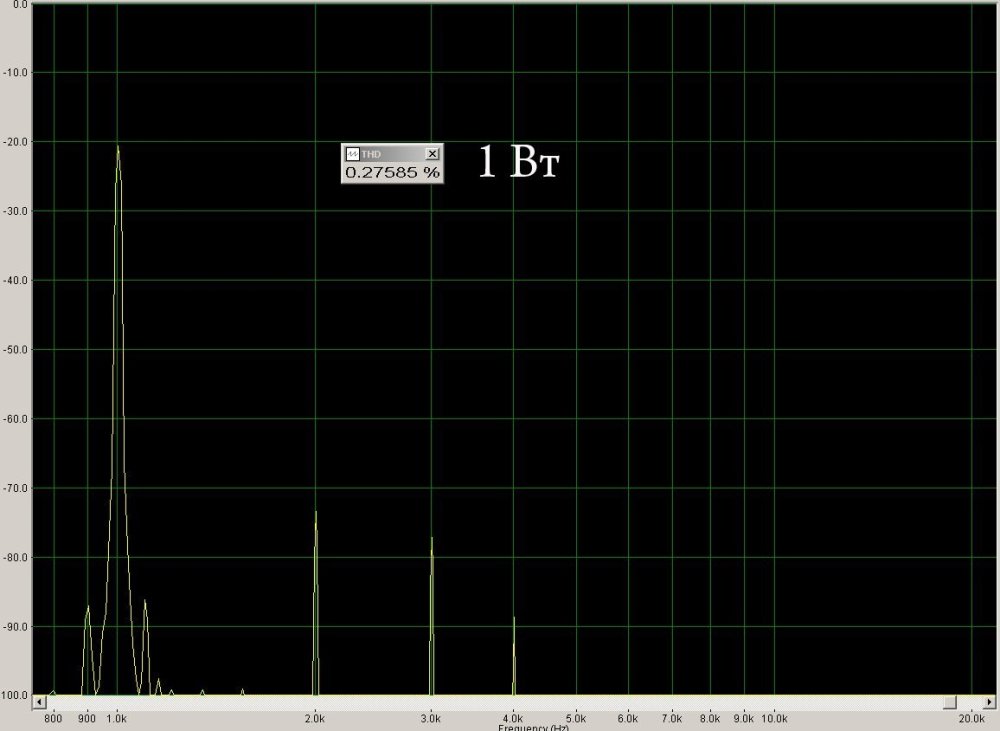Click the empty horizontal scrollbar track
1000x731 pixels.
click(x=500, y=702)
